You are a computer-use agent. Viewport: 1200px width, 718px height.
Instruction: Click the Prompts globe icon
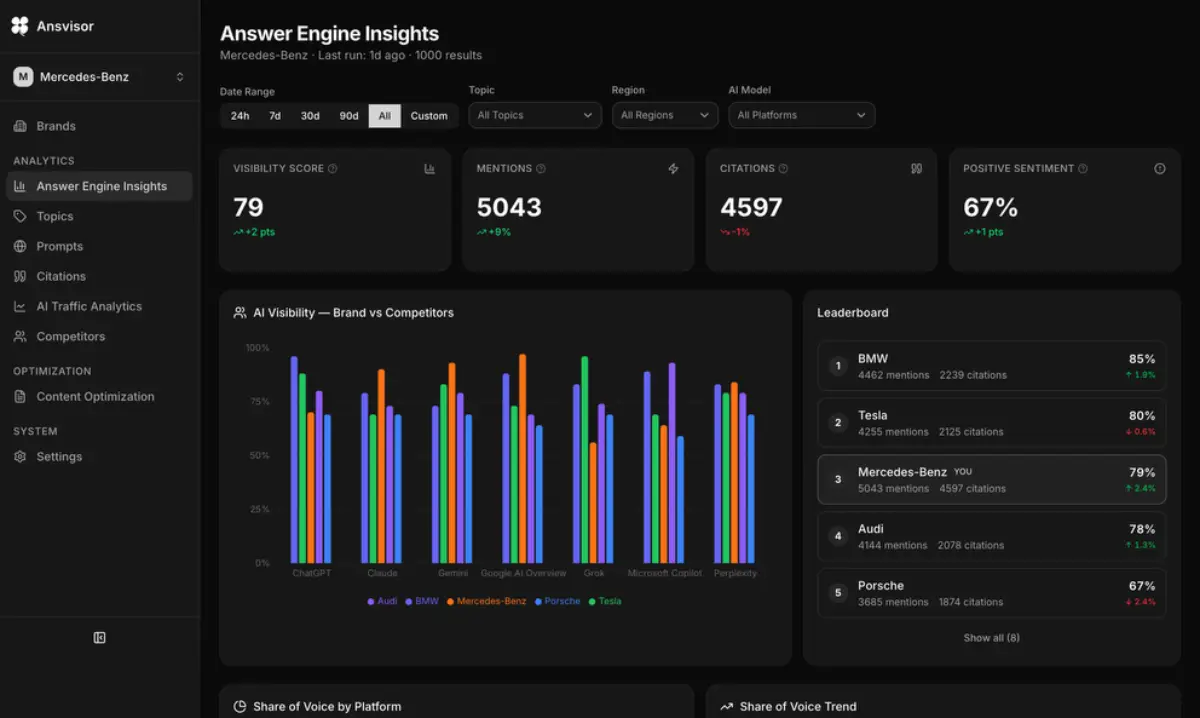(20, 246)
